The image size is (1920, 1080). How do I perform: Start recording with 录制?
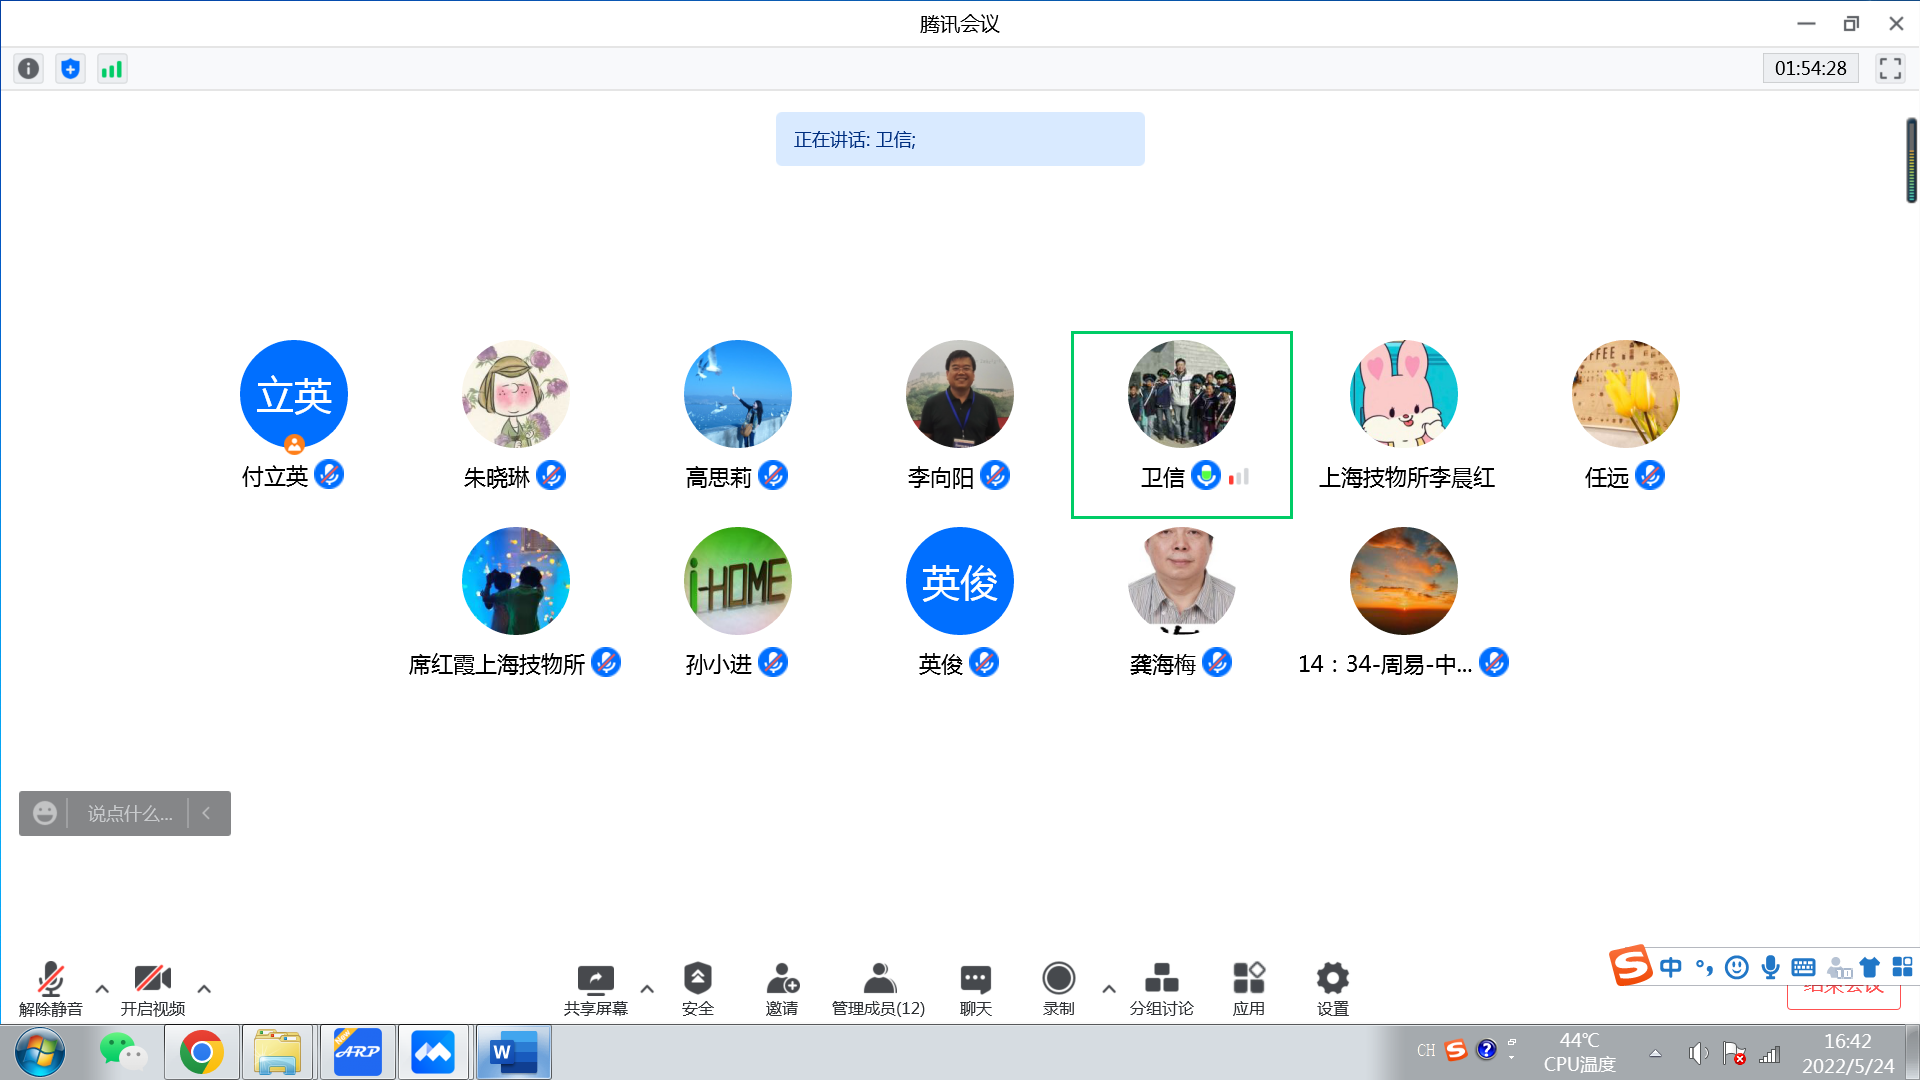[1059, 989]
